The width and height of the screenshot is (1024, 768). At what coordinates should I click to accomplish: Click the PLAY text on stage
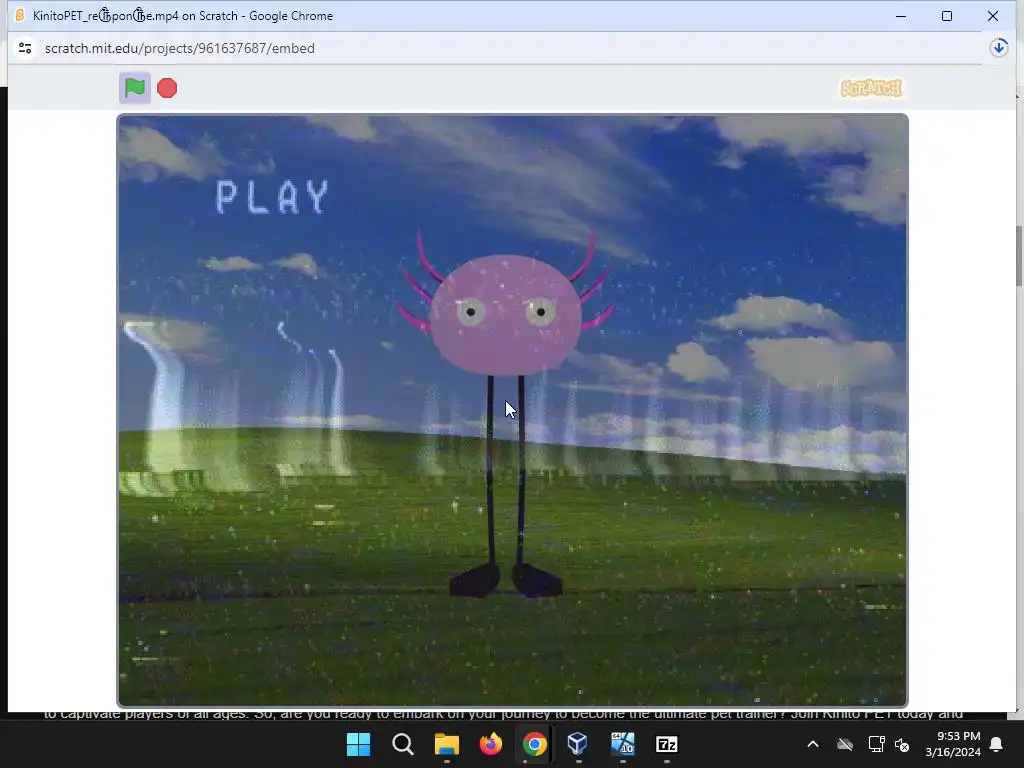(x=272, y=197)
